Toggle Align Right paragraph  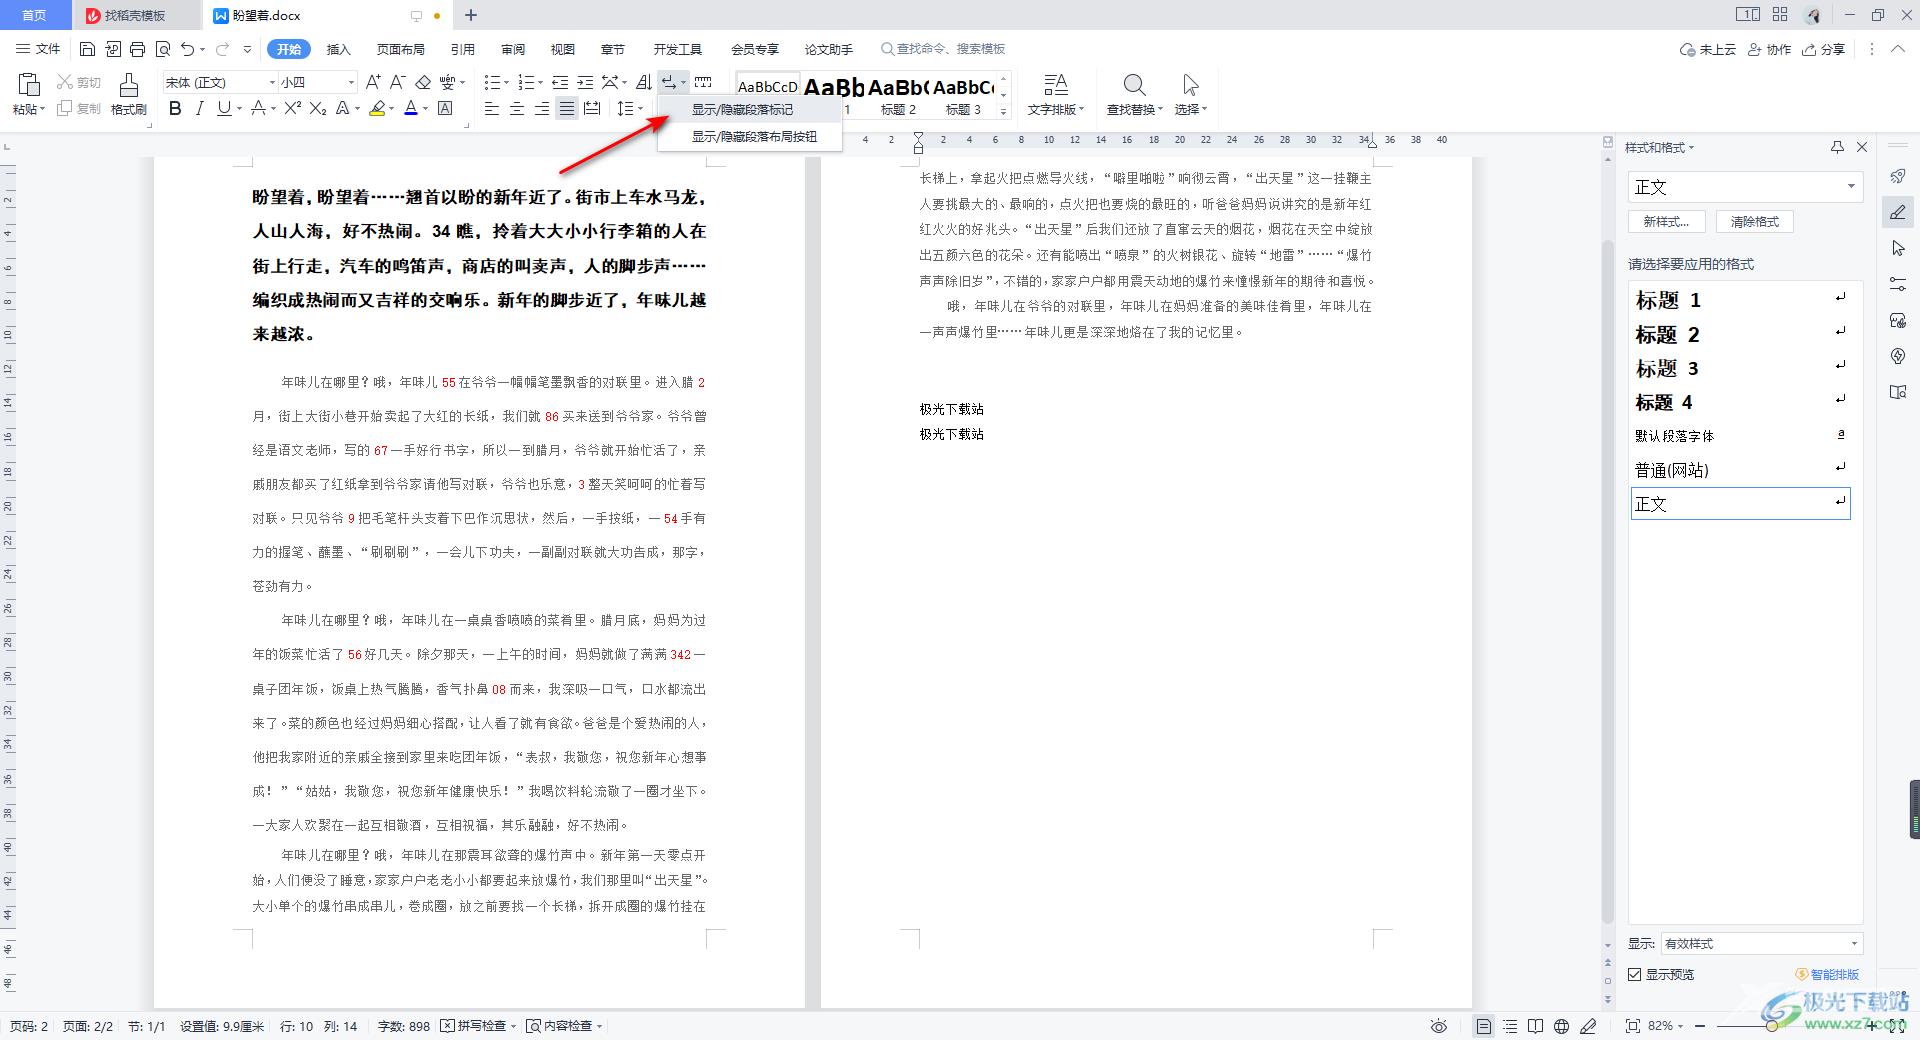[x=542, y=108]
